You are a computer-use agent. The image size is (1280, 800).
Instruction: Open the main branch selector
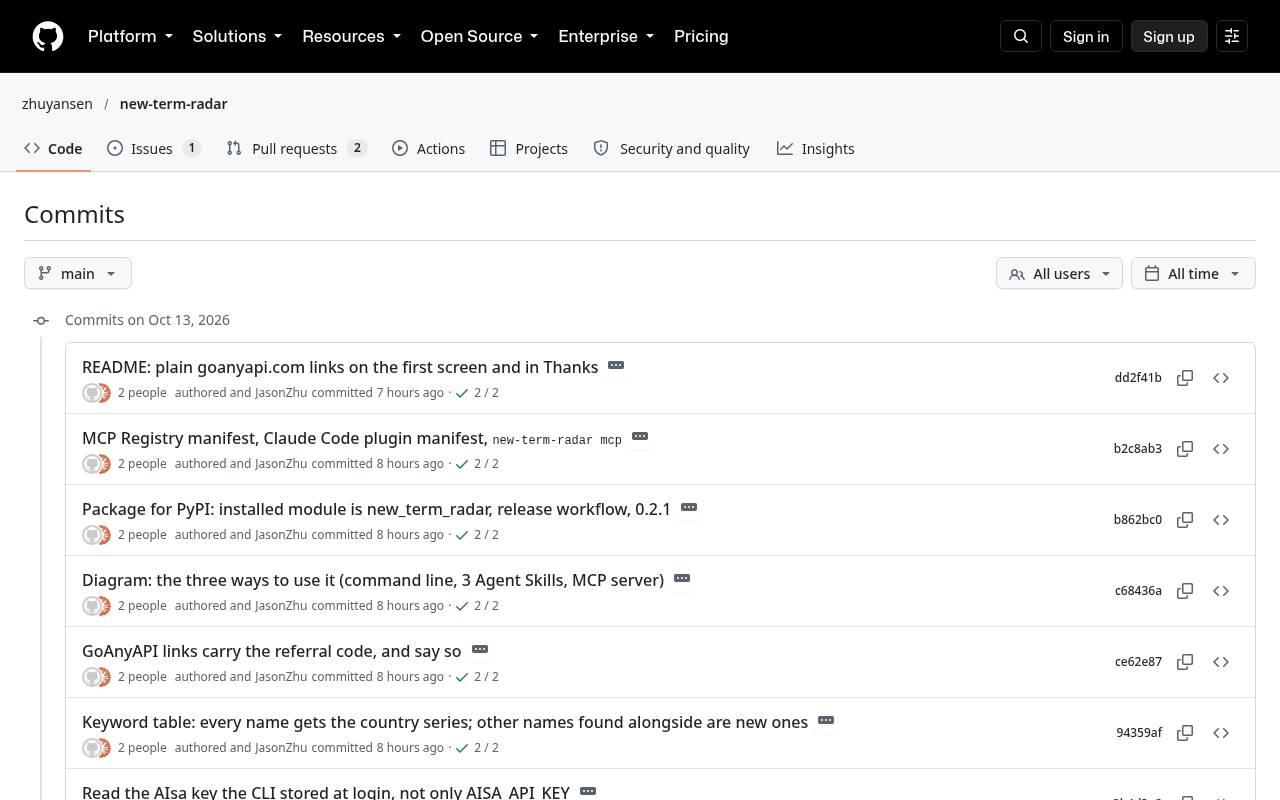pyautogui.click(x=78, y=273)
